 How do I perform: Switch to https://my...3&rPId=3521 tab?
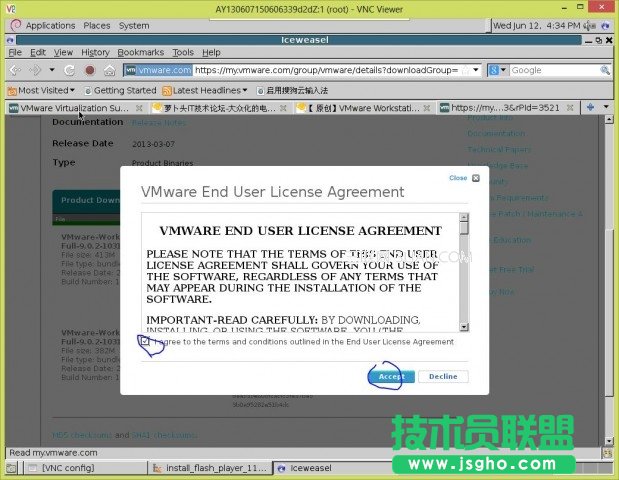[x=501, y=108]
